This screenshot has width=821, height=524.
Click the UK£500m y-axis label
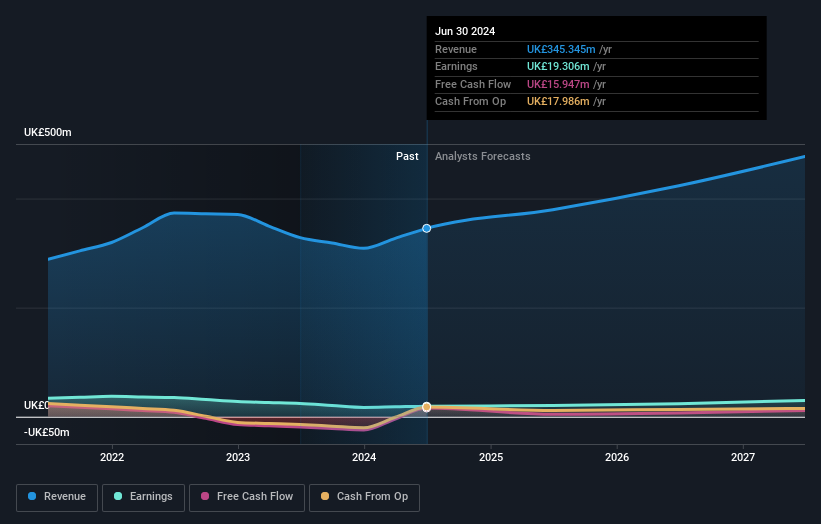(x=48, y=132)
